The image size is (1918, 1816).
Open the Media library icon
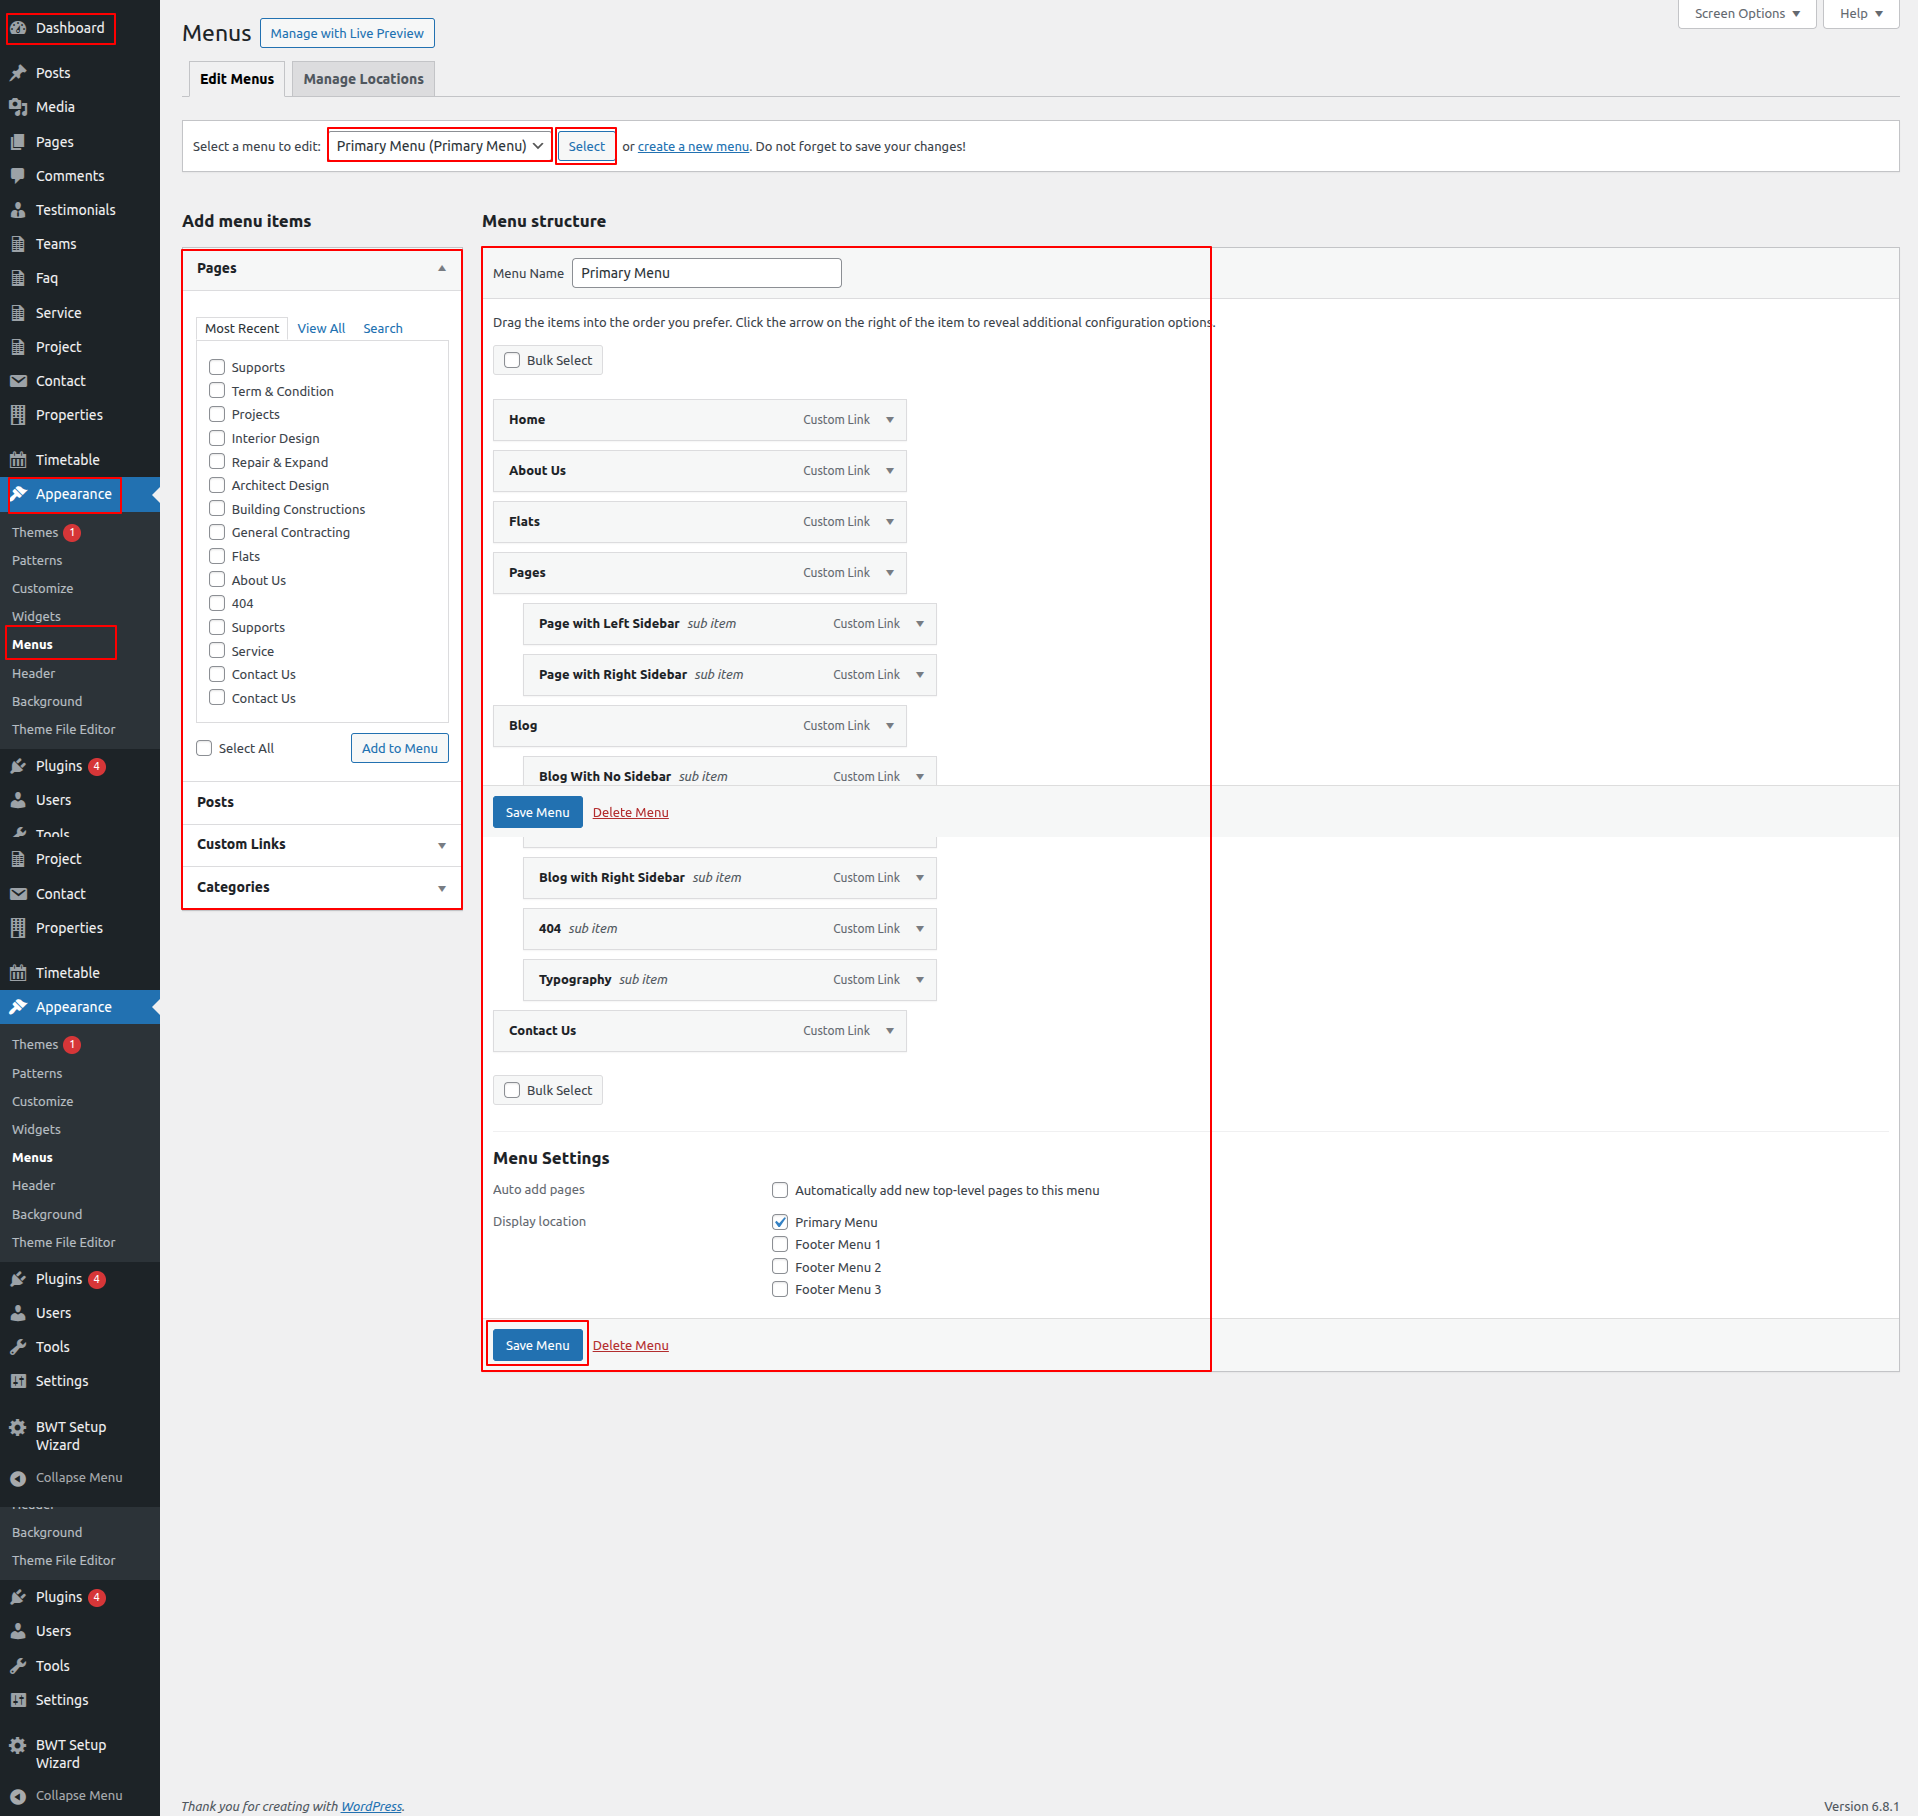(18, 107)
